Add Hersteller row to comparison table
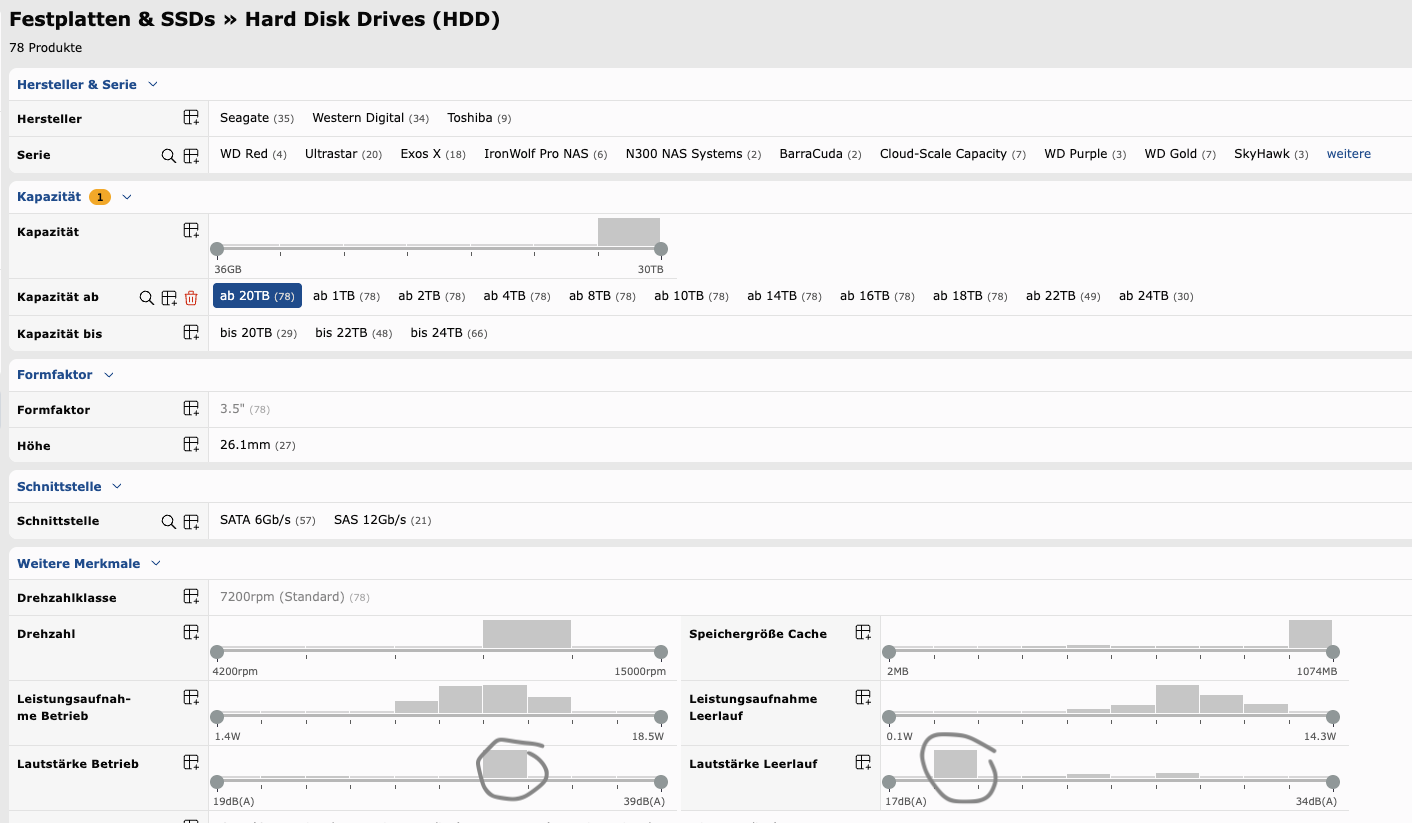This screenshot has height=823, width=1412. click(x=191, y=118)
